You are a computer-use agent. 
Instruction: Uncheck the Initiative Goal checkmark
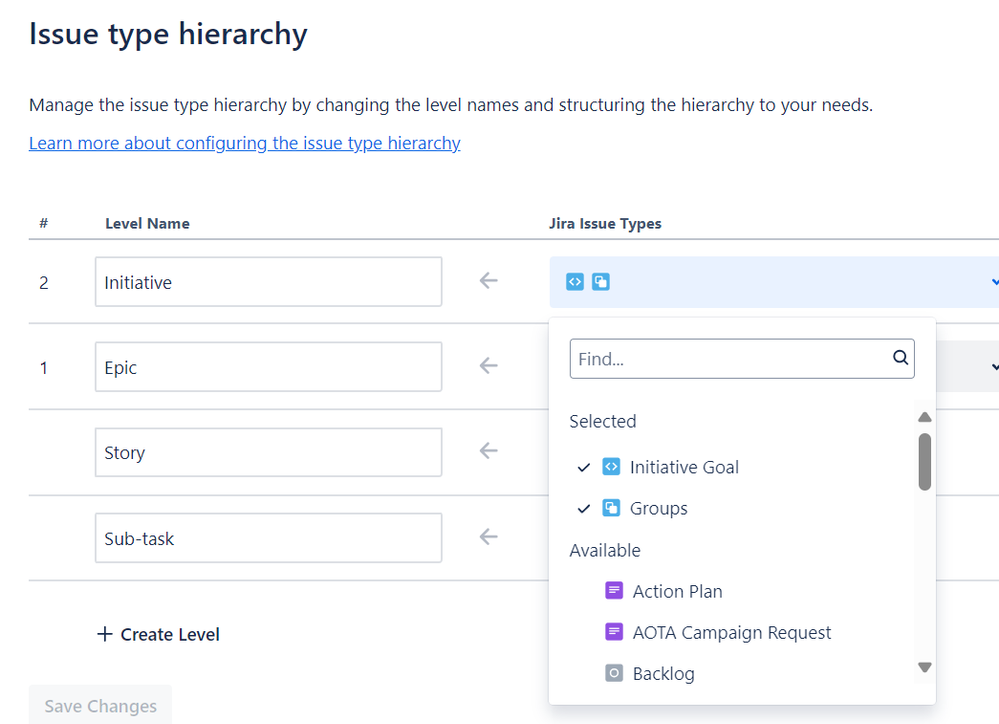pyautogui.click(x=584, y=468)
